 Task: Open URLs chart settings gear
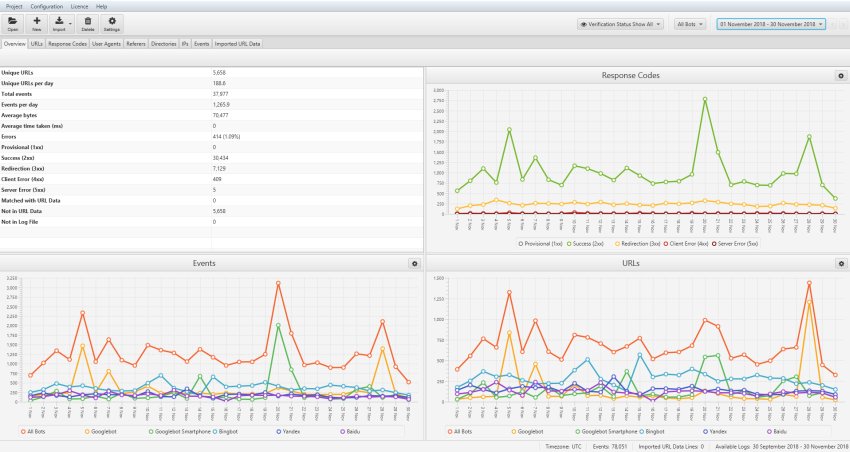[840, 263]
